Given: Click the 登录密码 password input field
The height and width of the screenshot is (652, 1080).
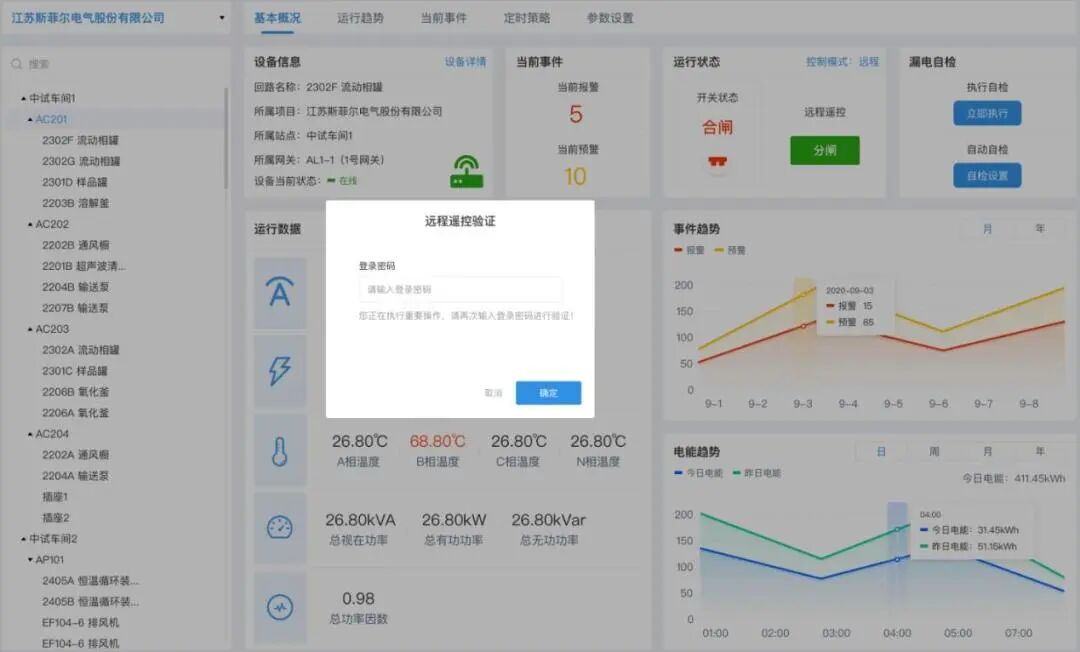Looking at the screenshot, I should pyautogui.click(x=460, y=288).
